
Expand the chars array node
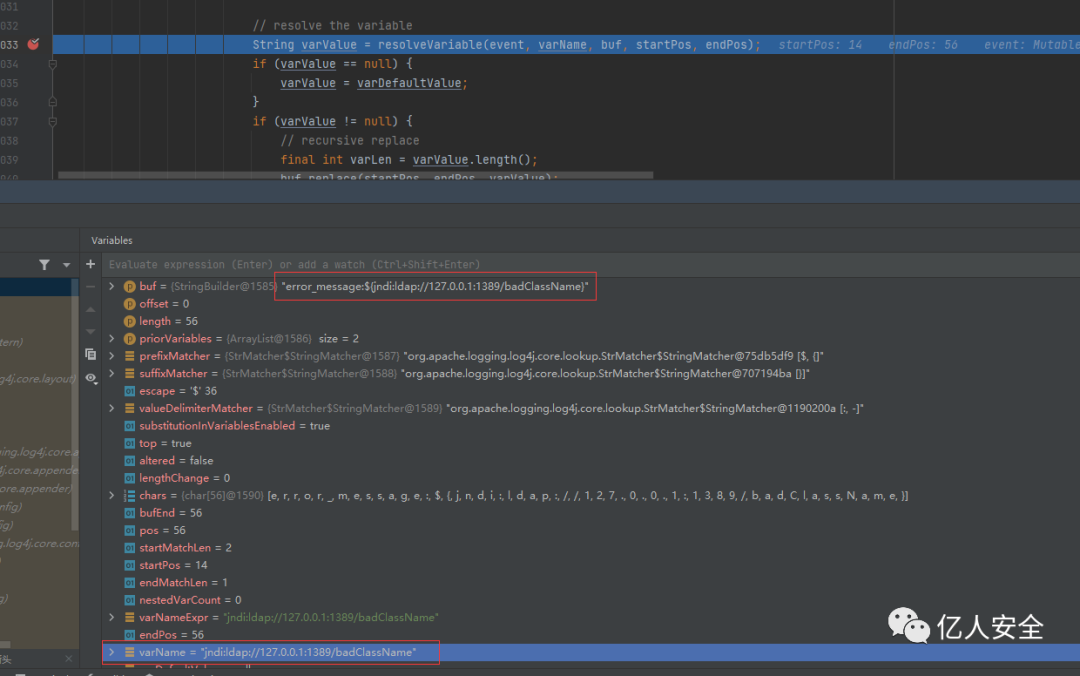pyautogui.click(x=112, y=495)
